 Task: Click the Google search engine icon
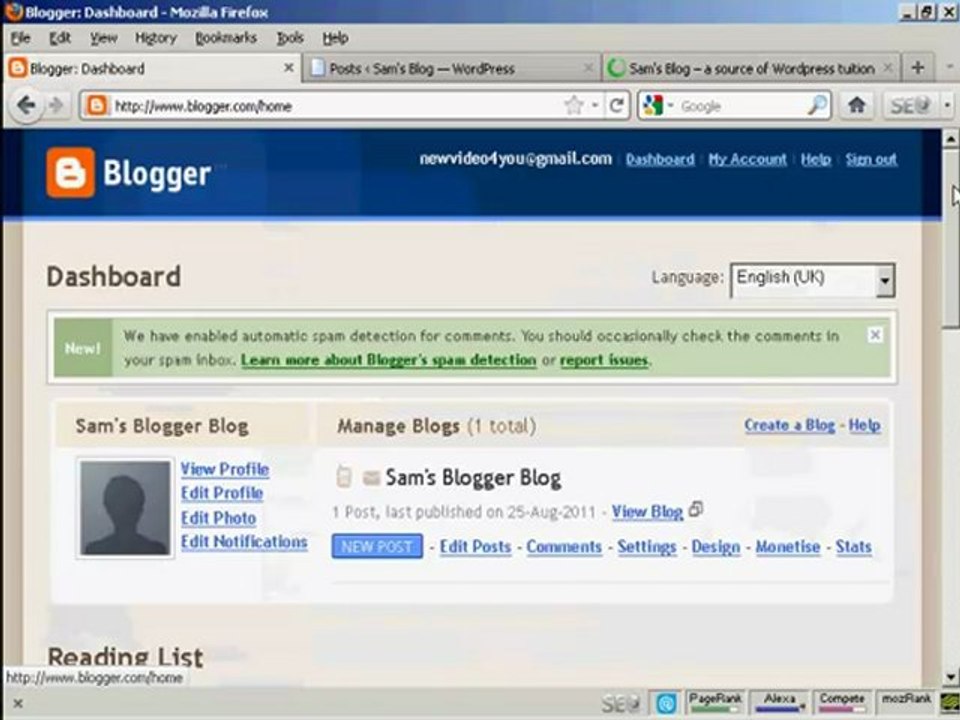653,106
